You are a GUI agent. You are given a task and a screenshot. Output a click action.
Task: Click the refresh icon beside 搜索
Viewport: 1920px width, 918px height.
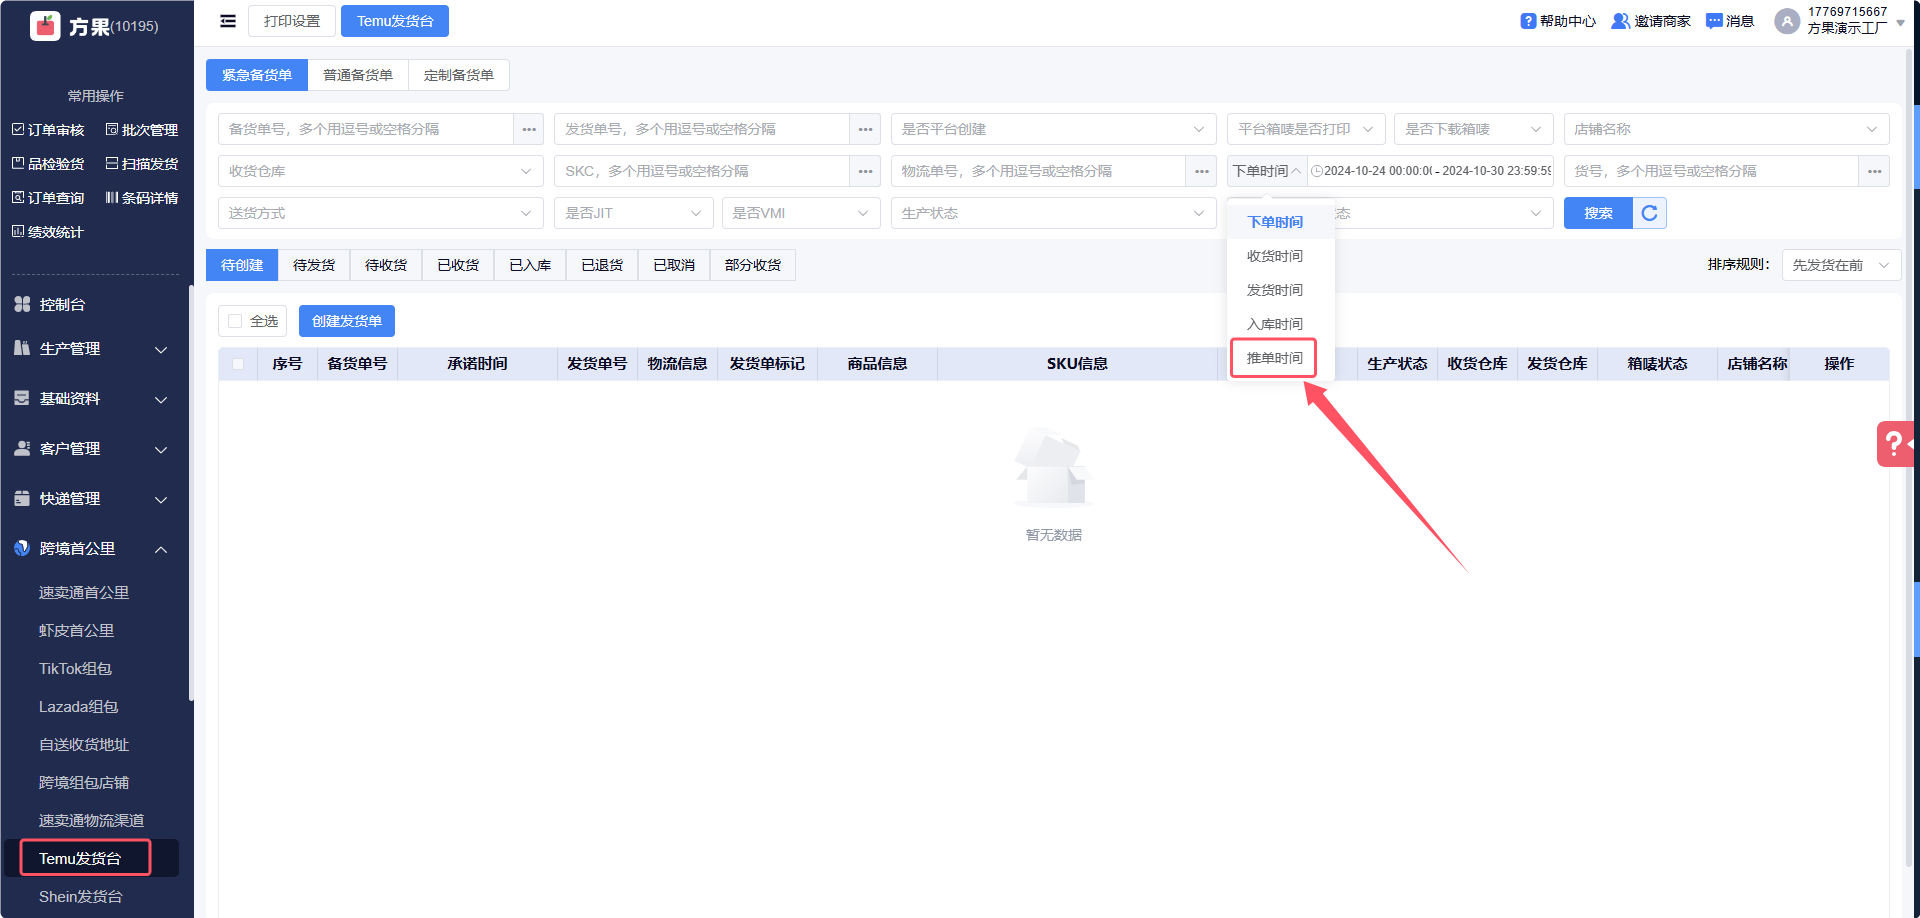click(x=1650, y=213)
